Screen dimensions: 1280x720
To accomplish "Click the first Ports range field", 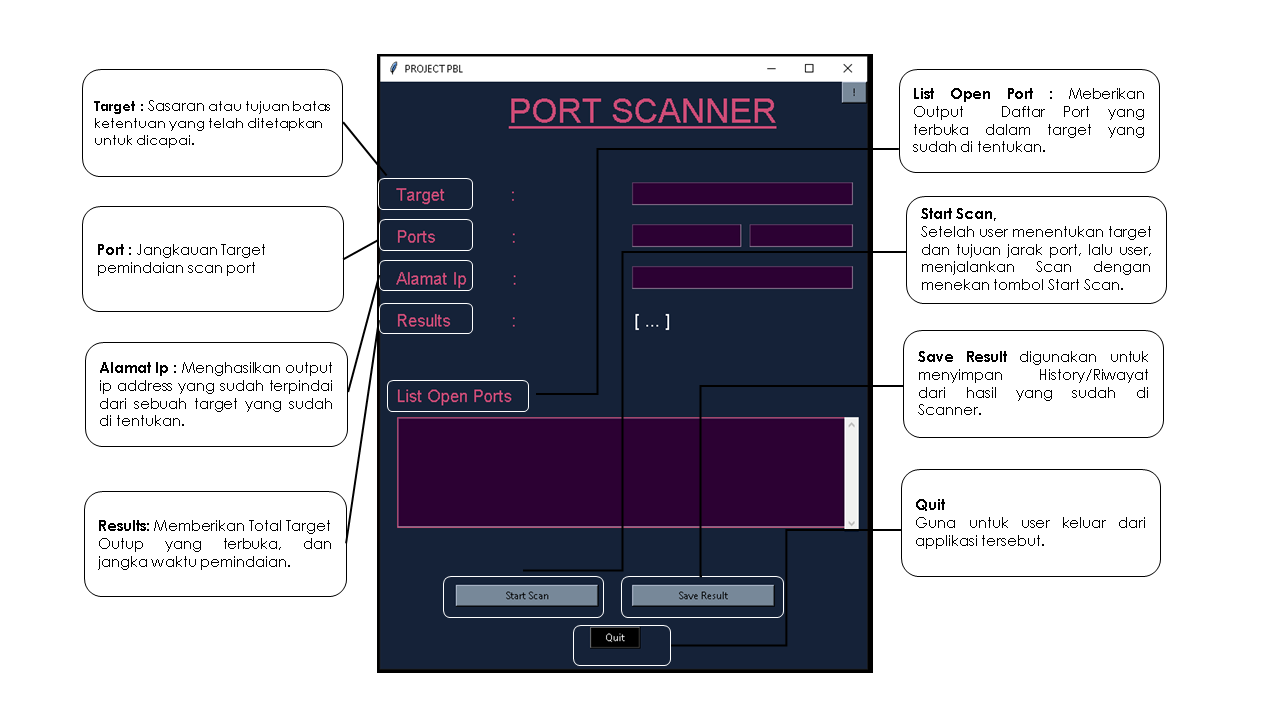I will coord(686,236).
